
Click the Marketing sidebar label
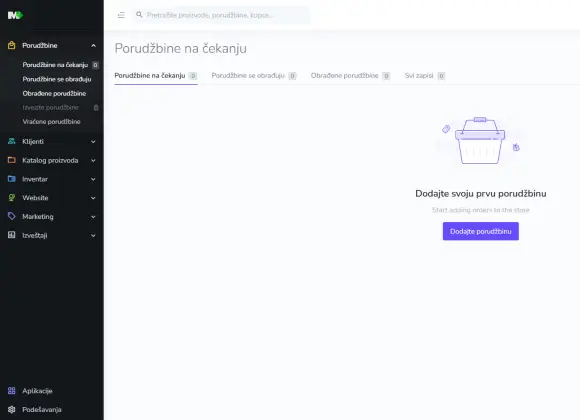coord(38,217)
